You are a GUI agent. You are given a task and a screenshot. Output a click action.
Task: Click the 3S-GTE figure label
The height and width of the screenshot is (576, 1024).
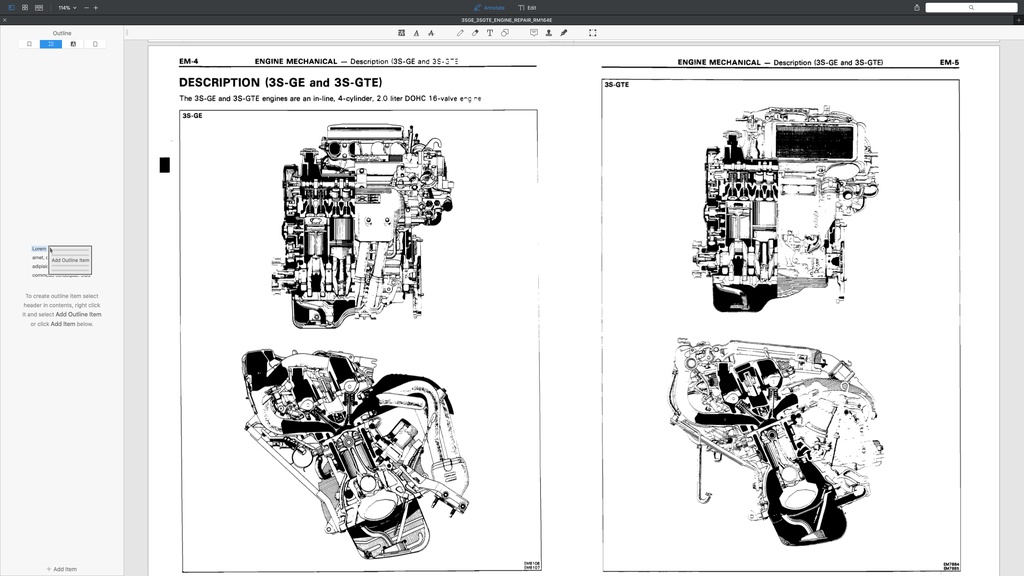pos(616,85)
